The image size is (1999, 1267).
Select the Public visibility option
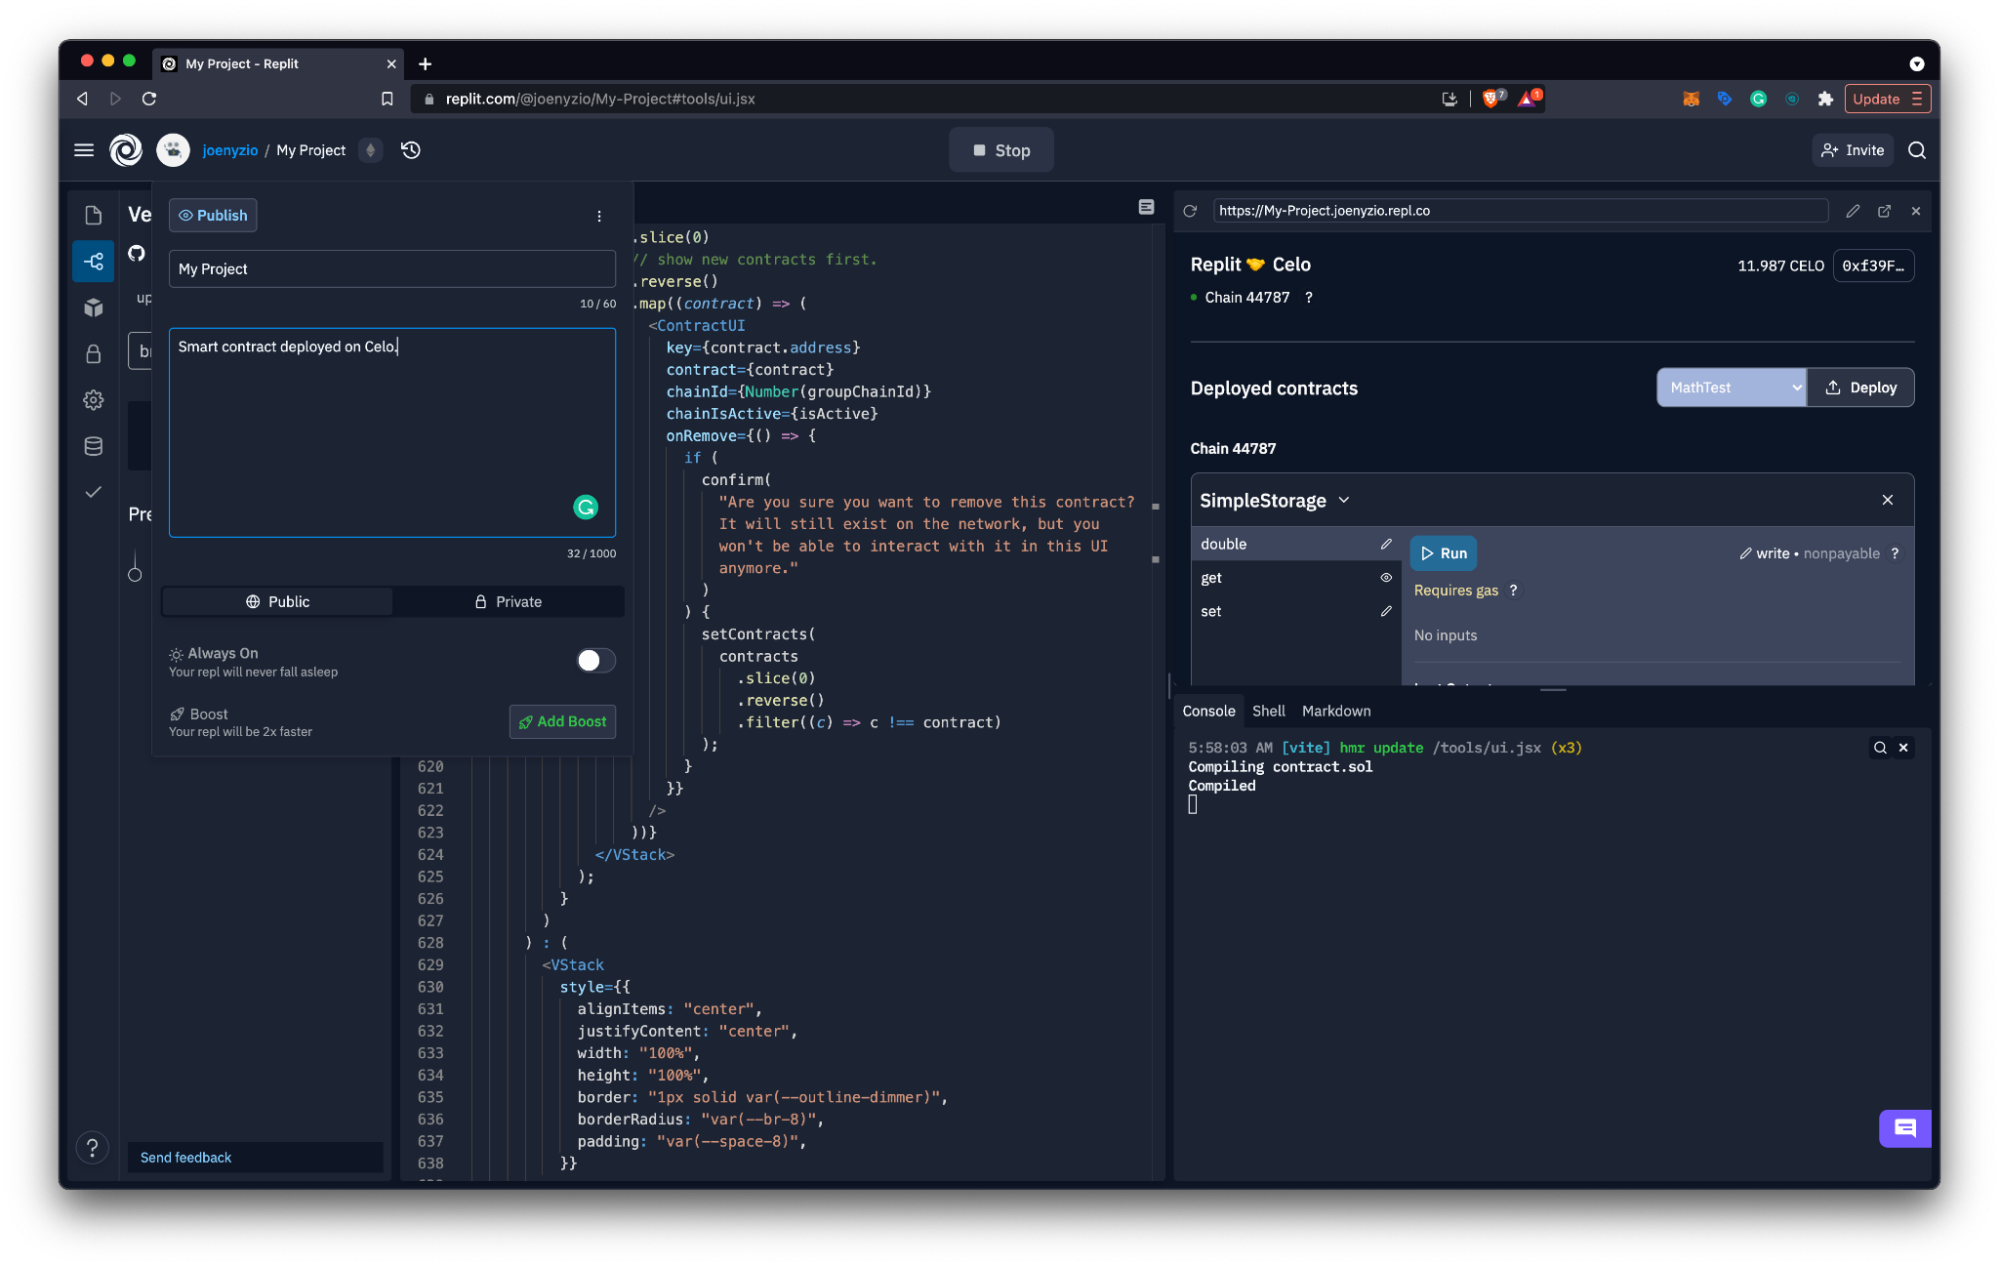point(277,602)
